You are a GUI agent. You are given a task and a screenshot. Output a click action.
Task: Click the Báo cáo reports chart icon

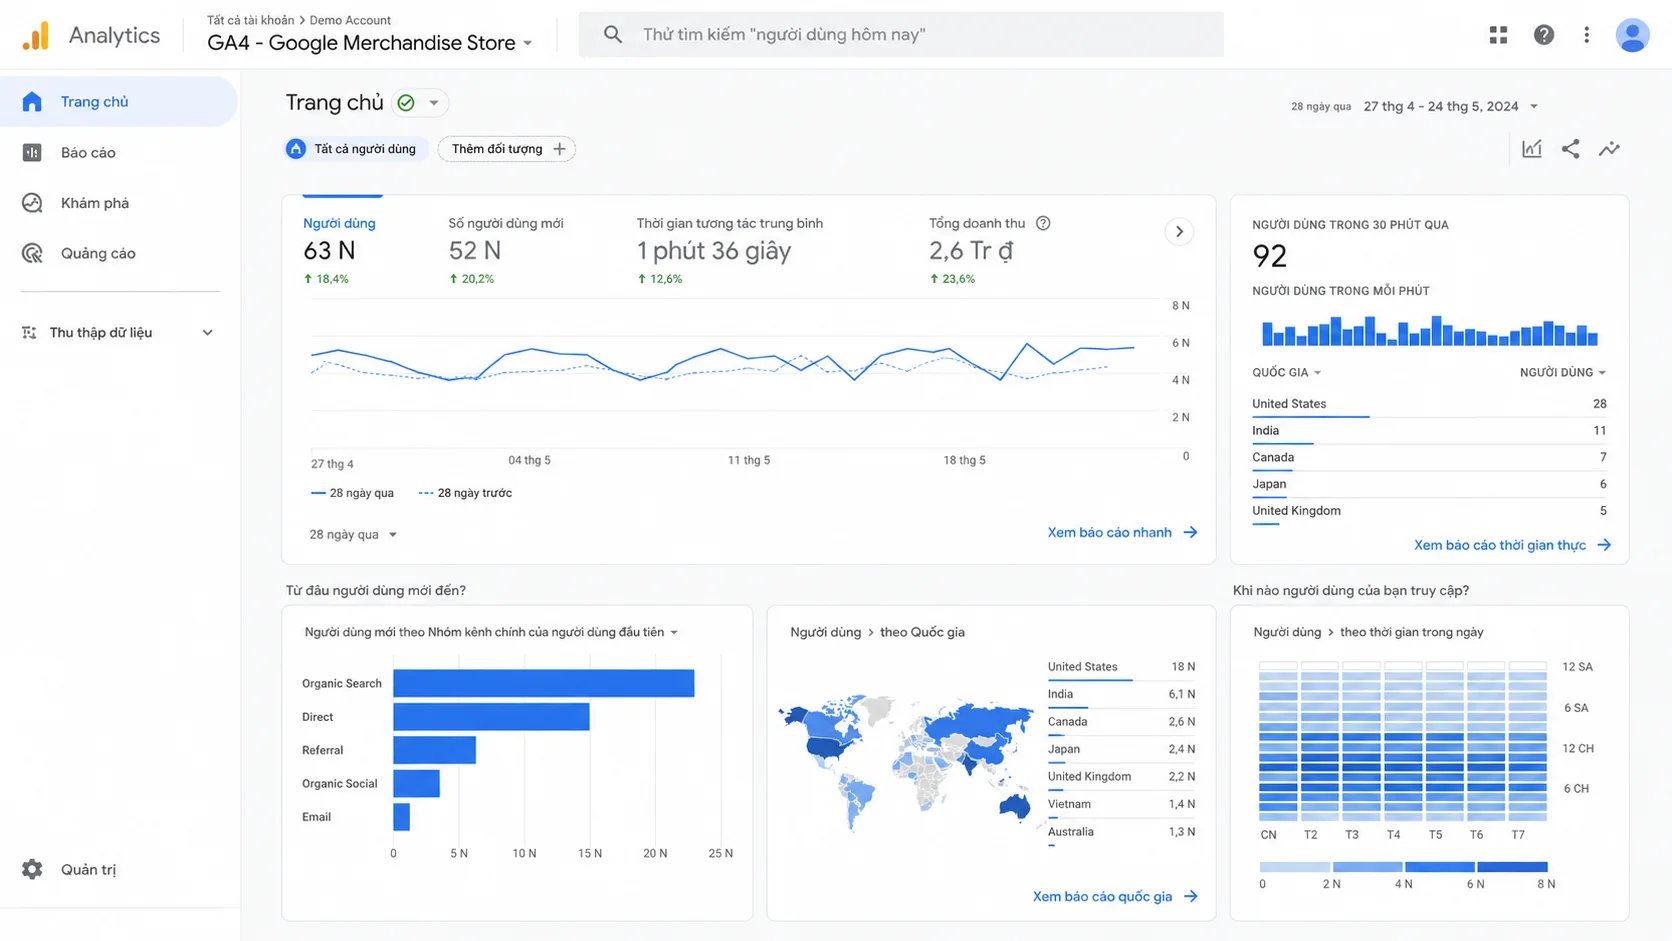coord(32,152)
